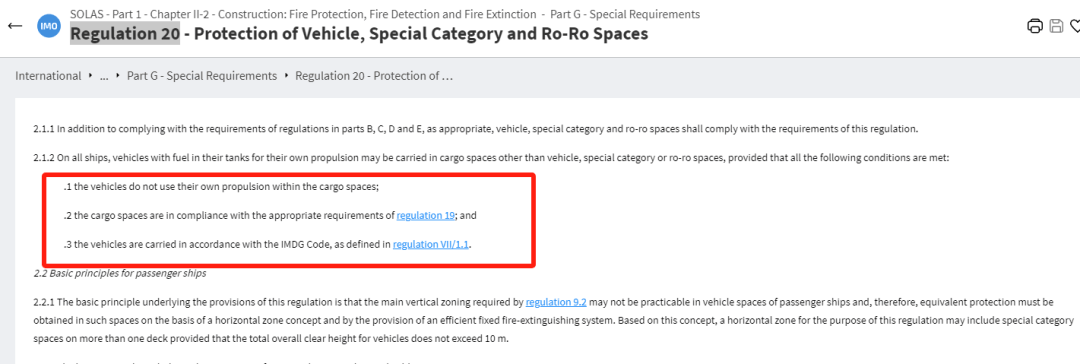
Task: Click the breadcrumb arrow before Regulation 20
Action: [x=286, y=76]
